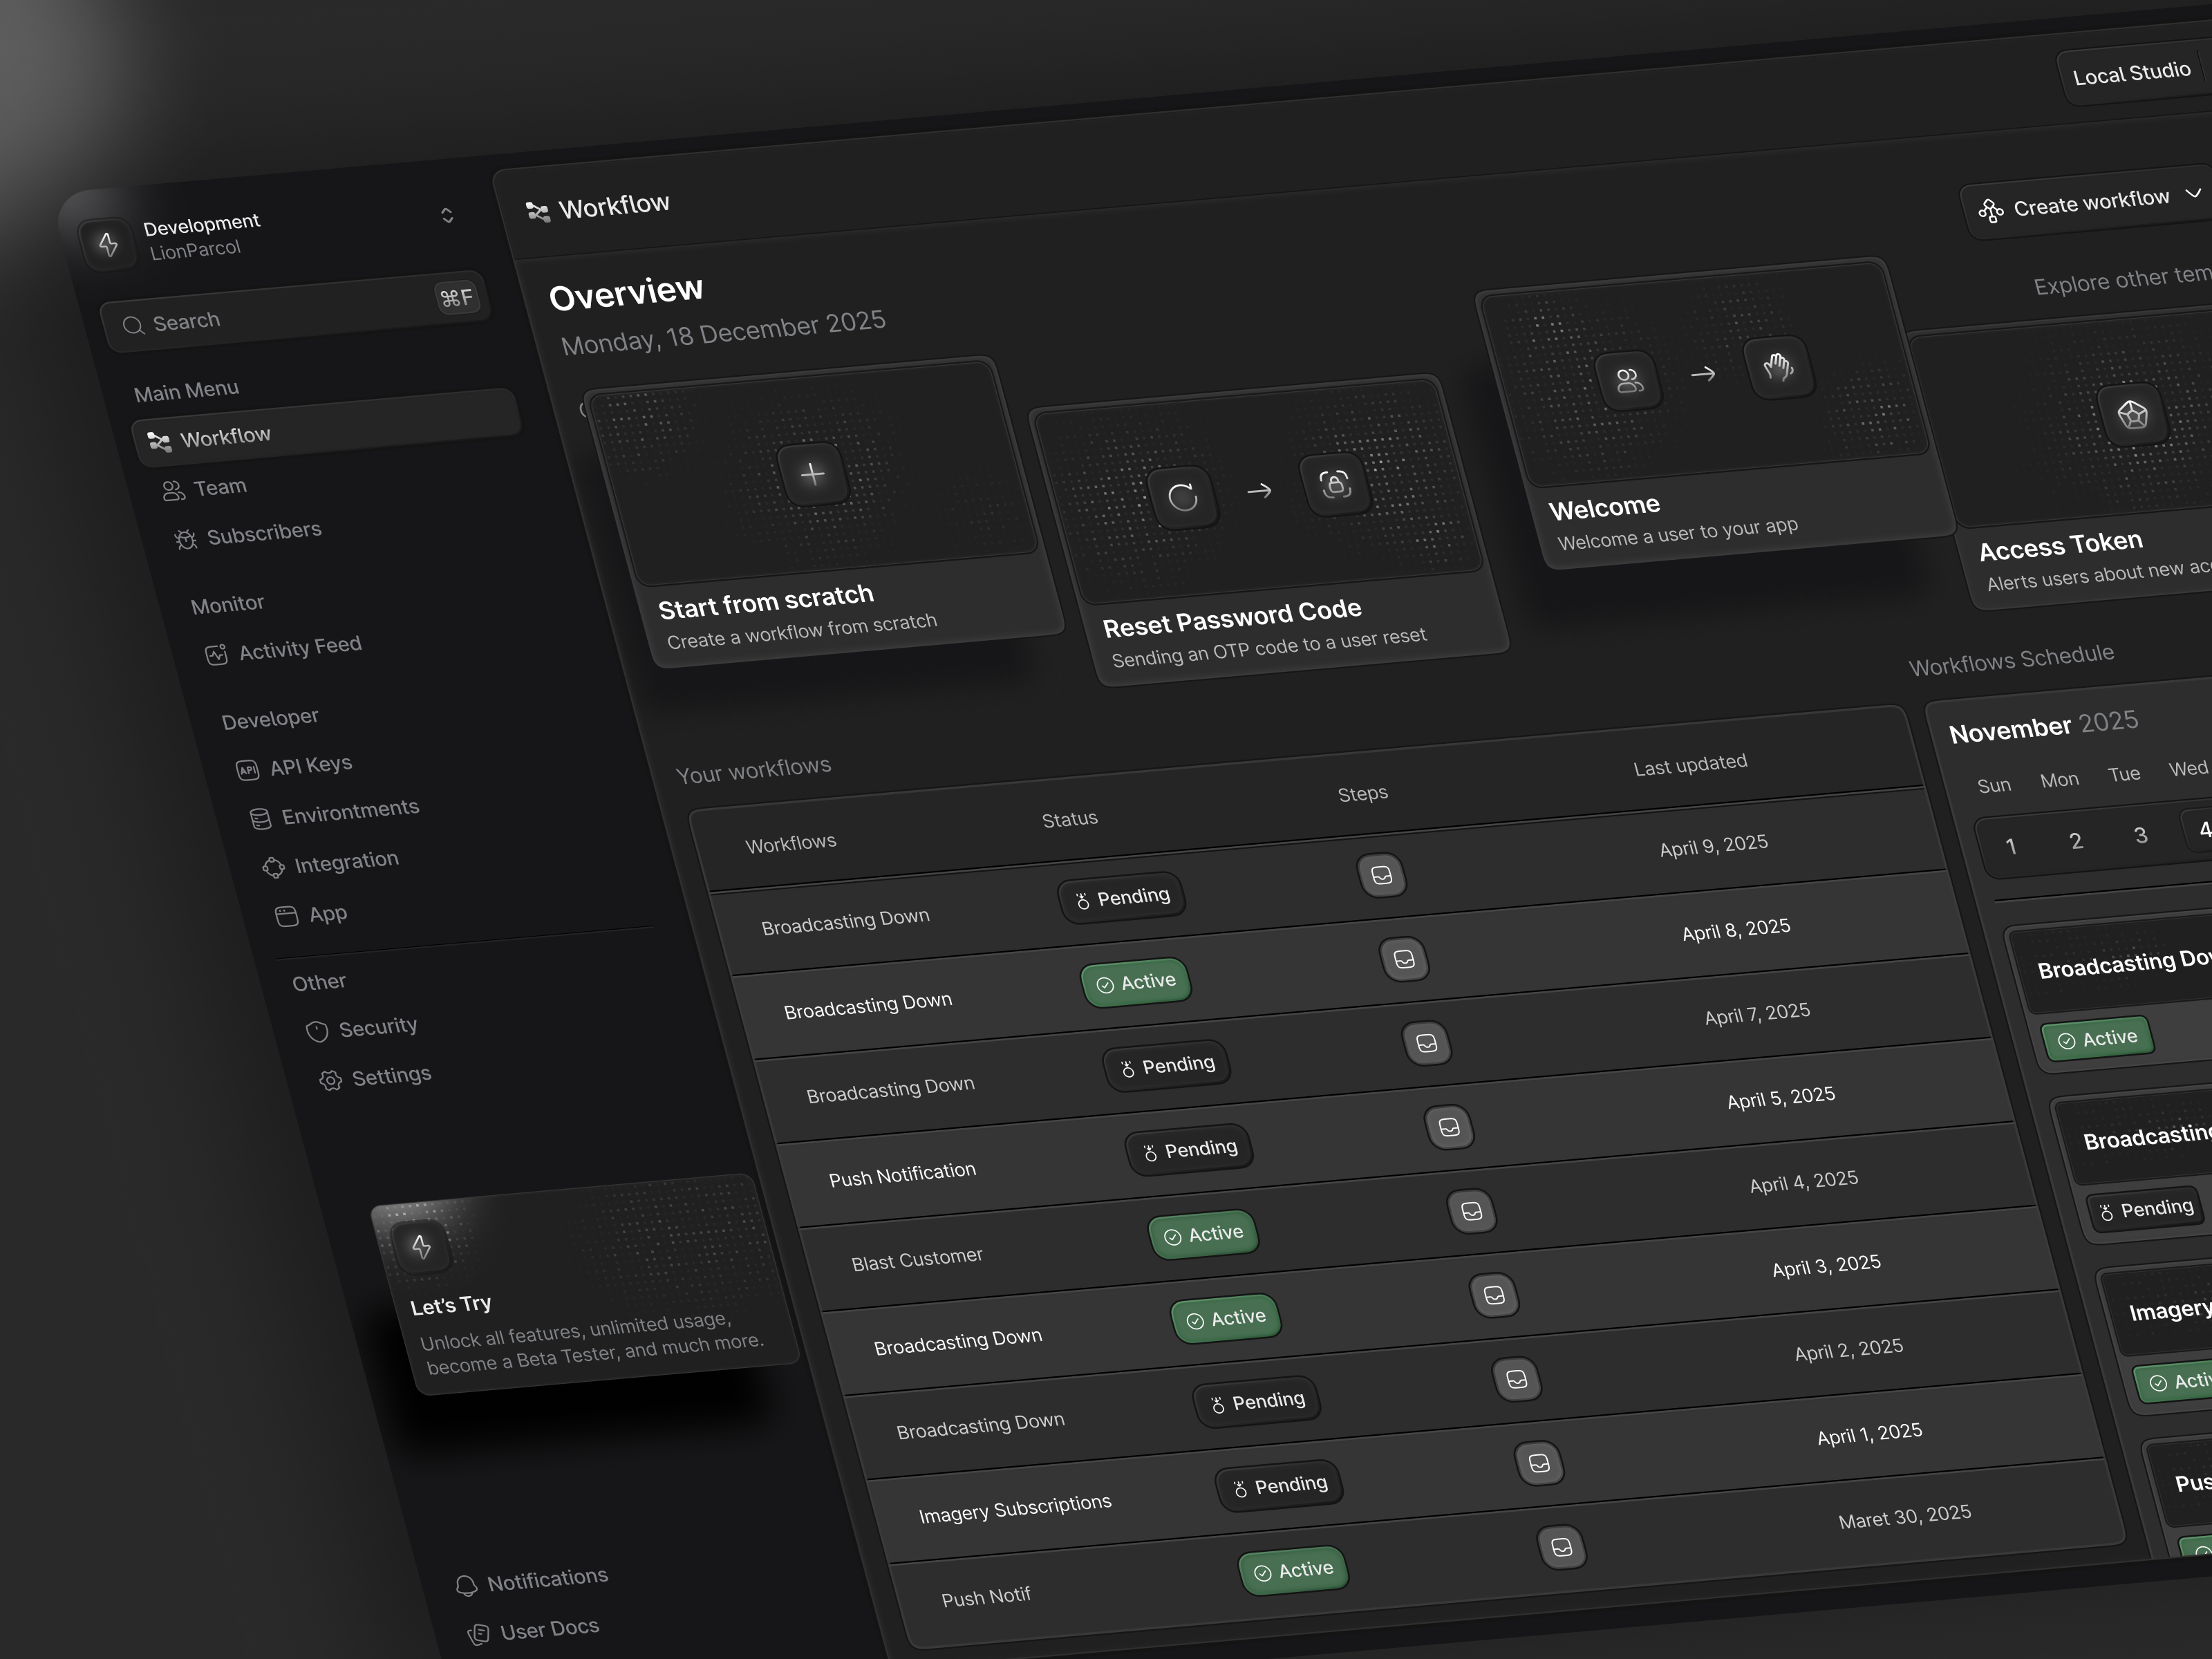
Task: Go to Integration in the sidebar
Action: pos(330,862)
